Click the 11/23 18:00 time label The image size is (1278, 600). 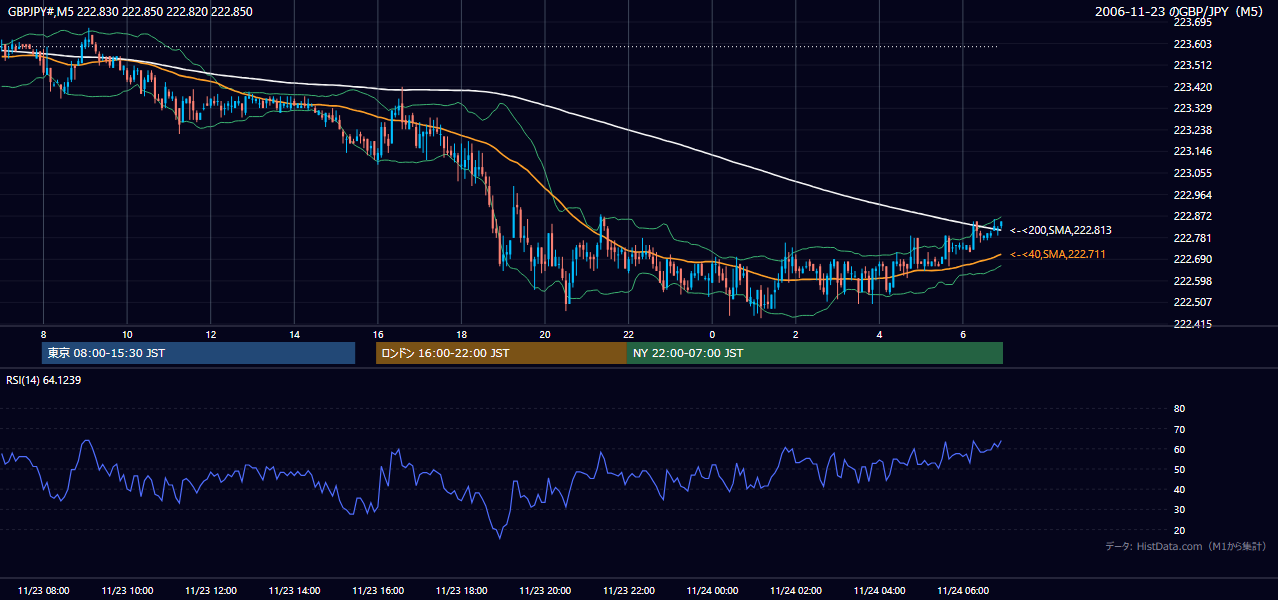click(462, 591)
